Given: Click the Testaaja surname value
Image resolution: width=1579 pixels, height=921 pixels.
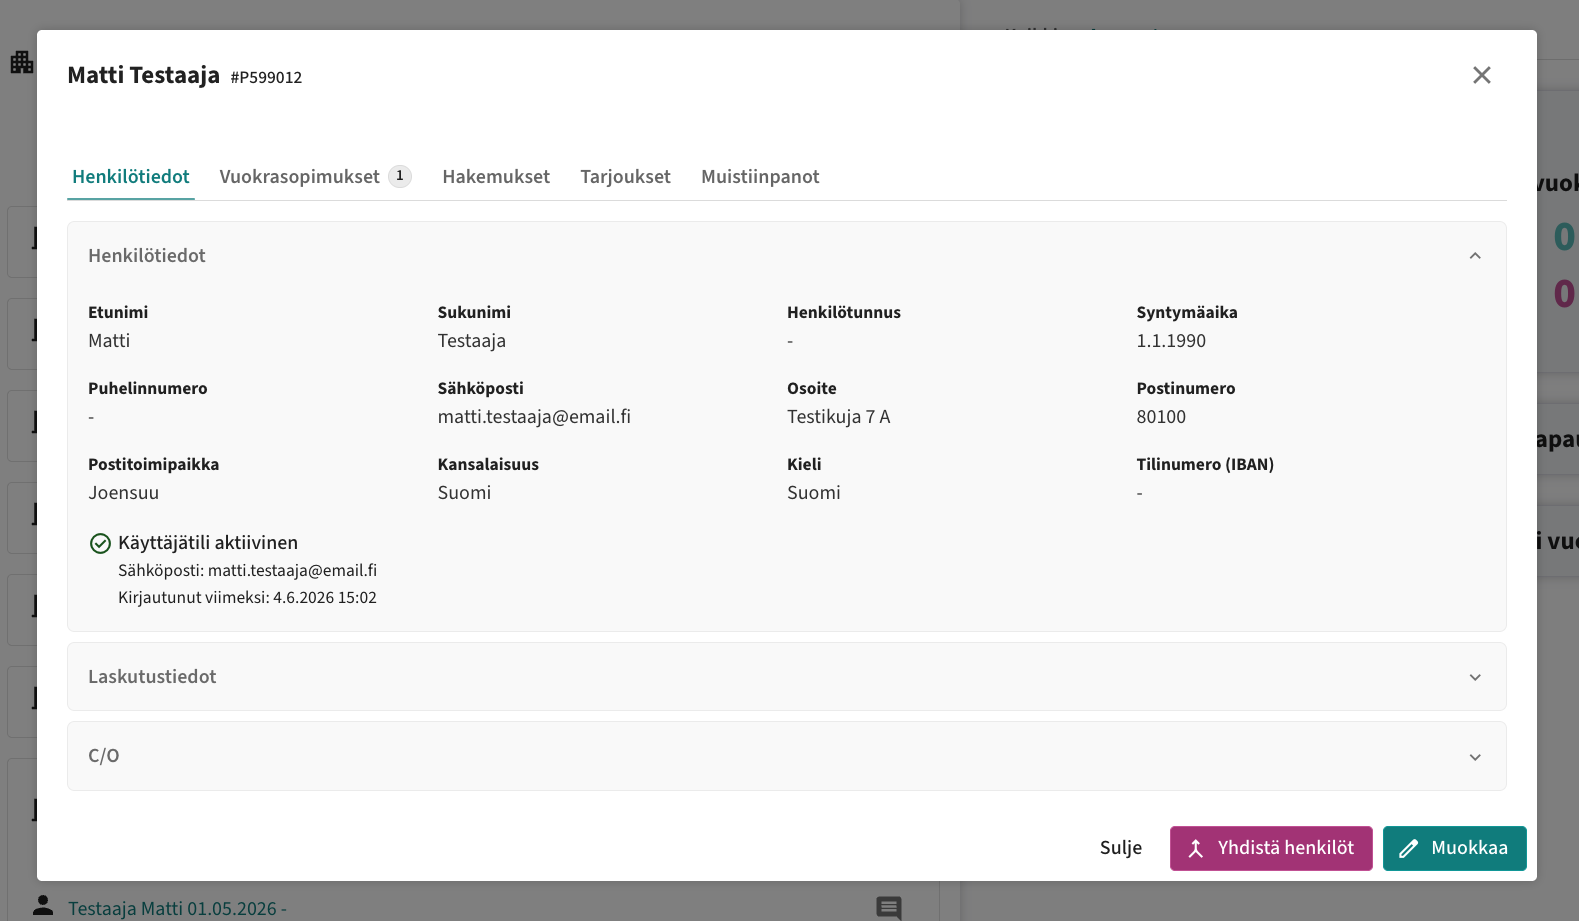Looking at the screenshot, I should [x=472, y=341].
